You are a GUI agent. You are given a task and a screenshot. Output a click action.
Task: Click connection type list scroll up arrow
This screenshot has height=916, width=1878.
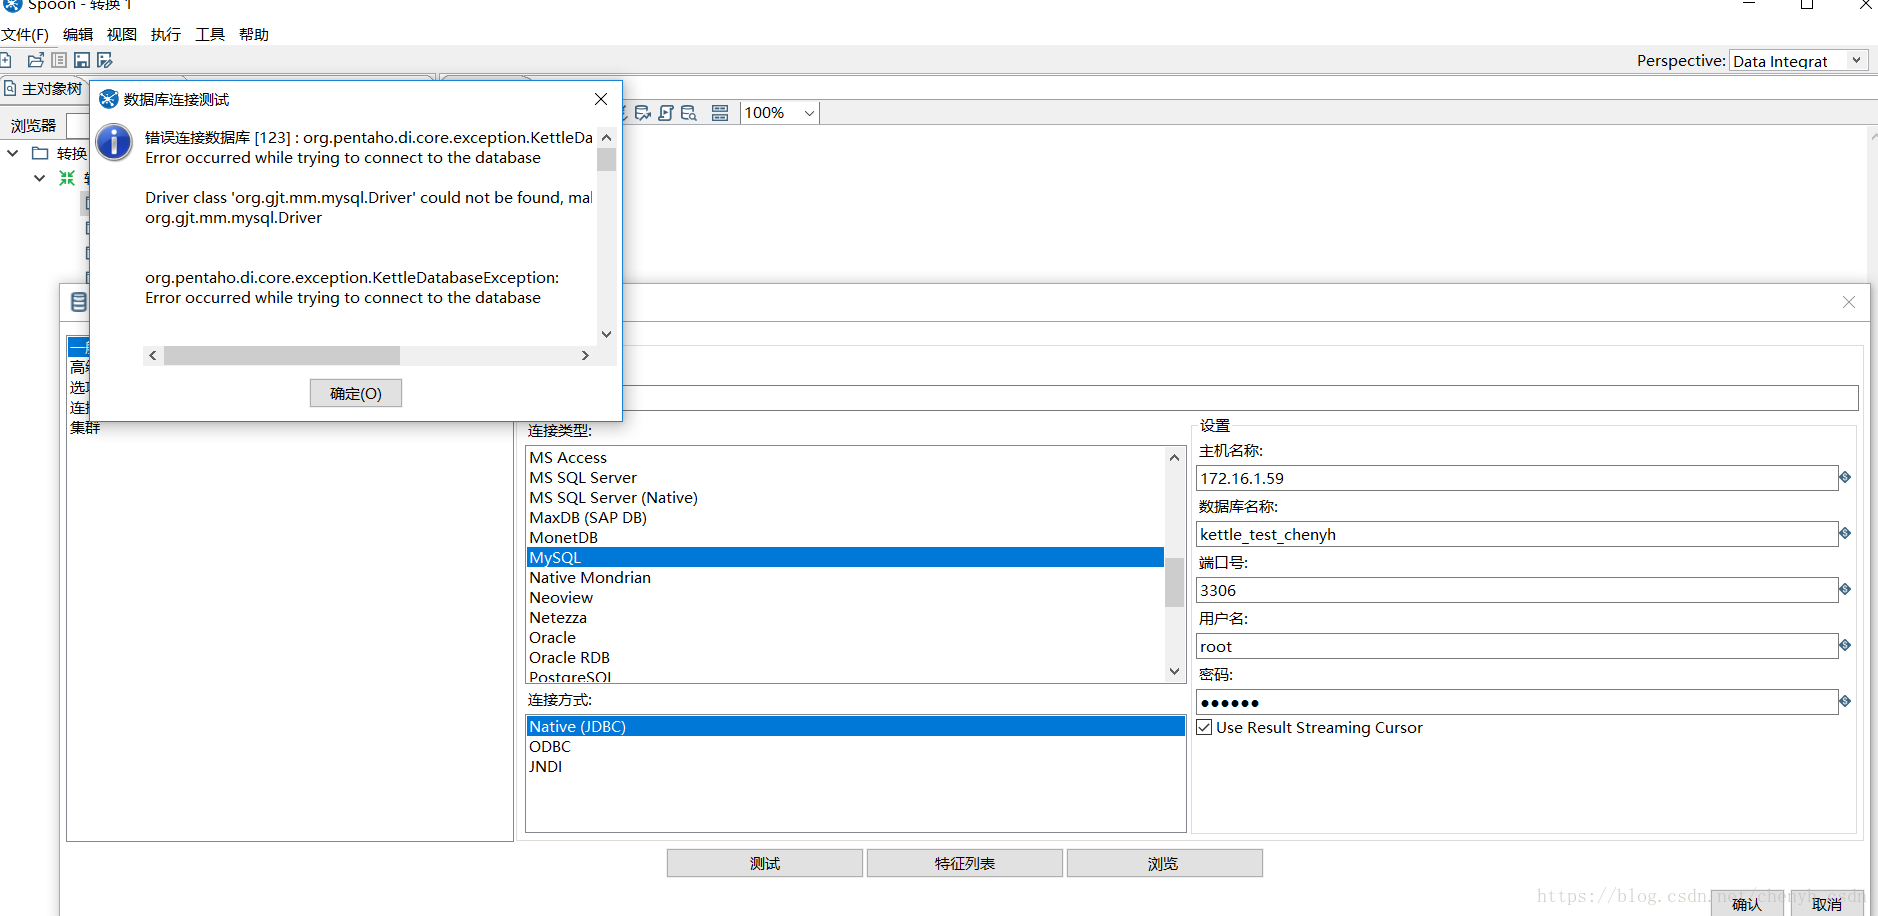[1174, 457]
